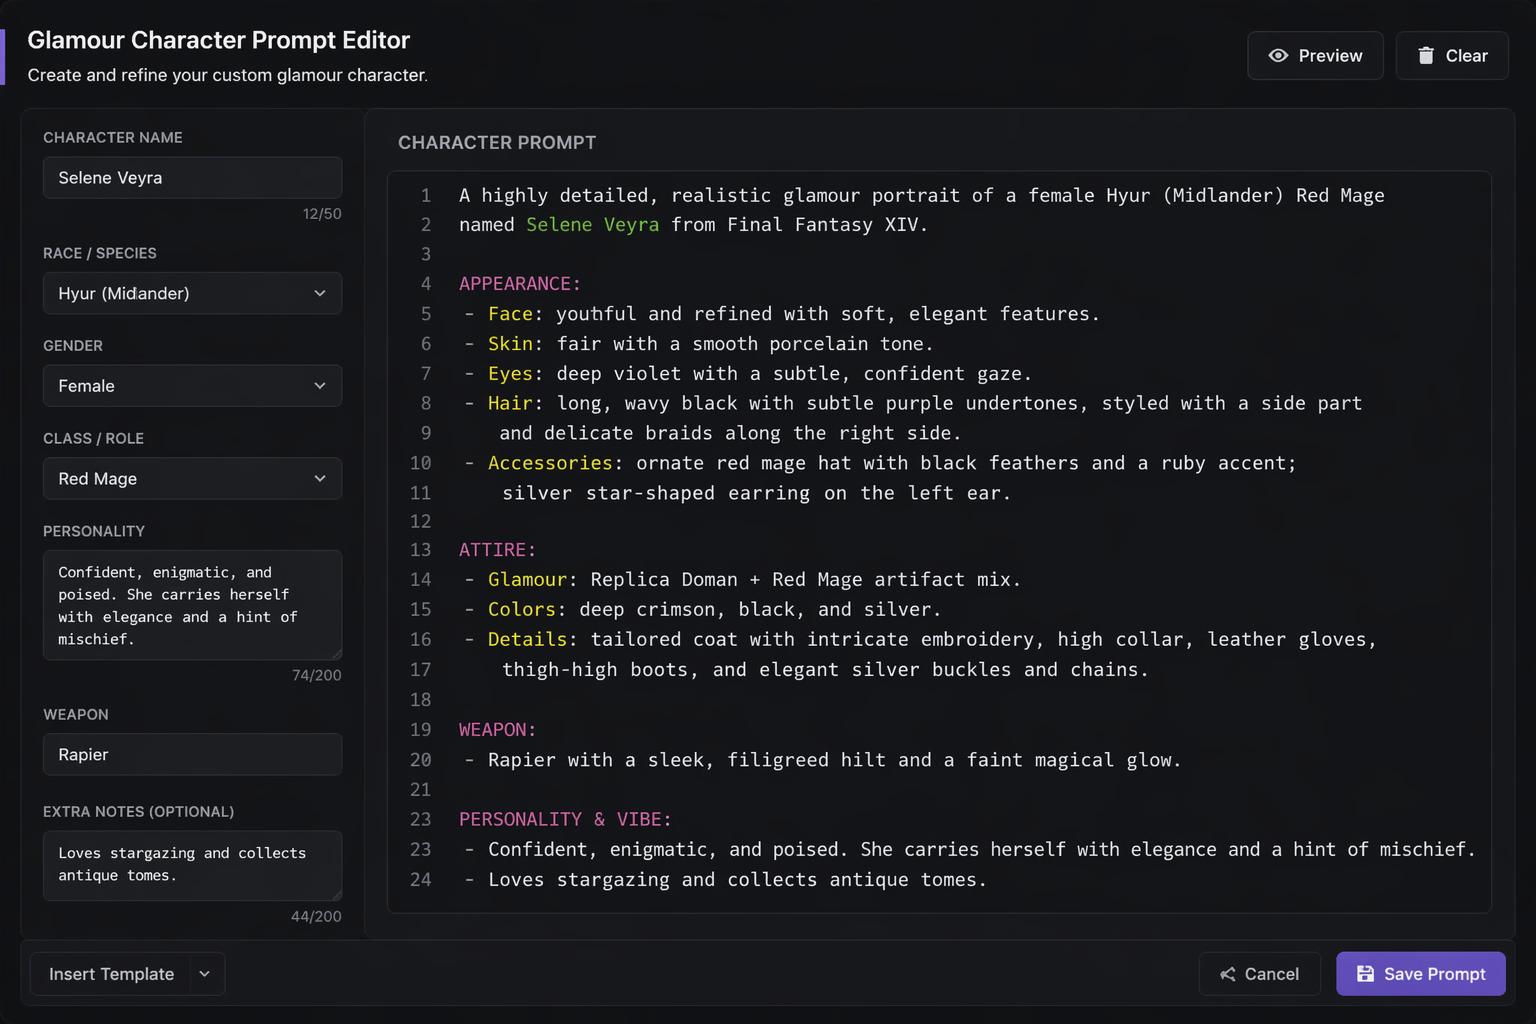Click 'silver star-shaped earring' on line 11

[656, 493]
